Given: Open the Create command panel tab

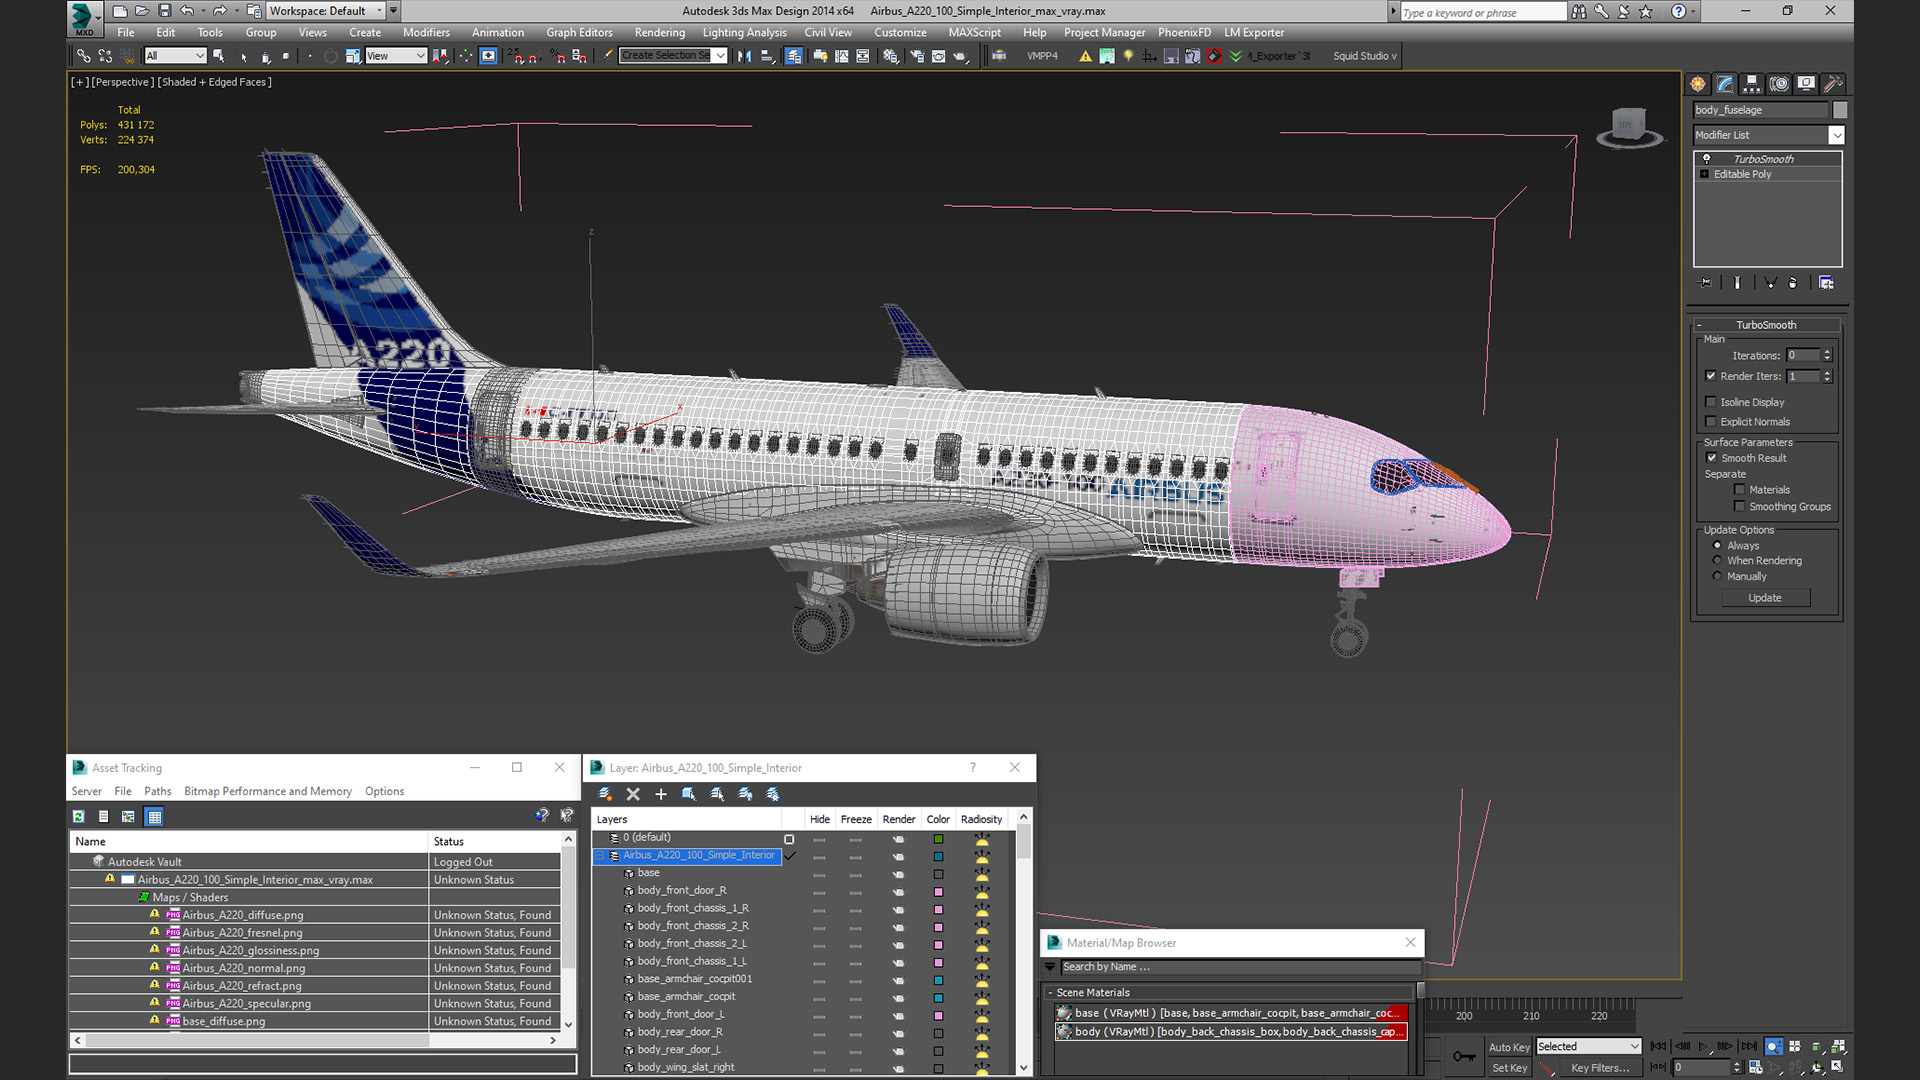Looking at the screenshot, I should 1698,84.
